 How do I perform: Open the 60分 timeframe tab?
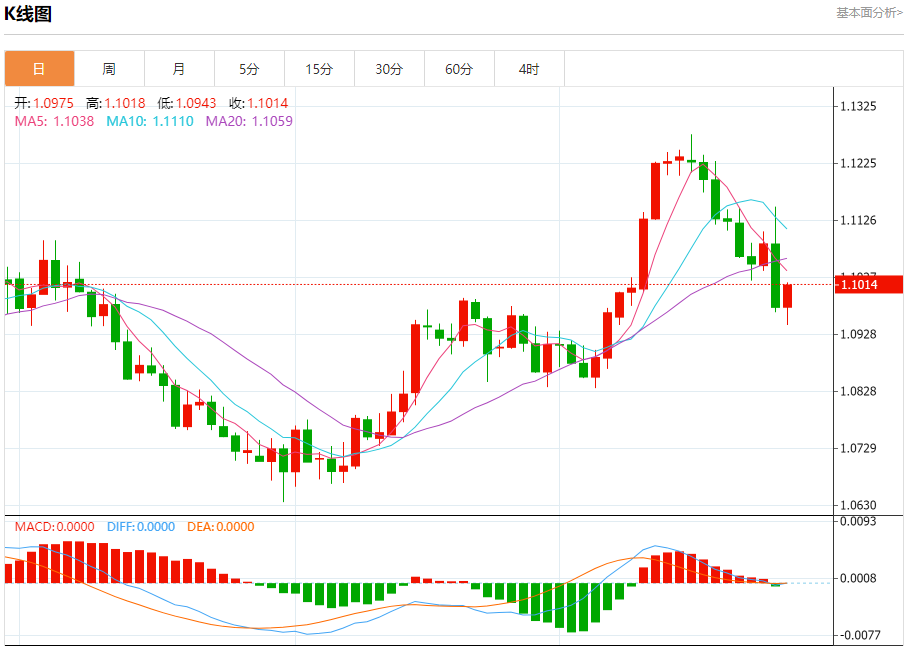(x=460, y=69)
